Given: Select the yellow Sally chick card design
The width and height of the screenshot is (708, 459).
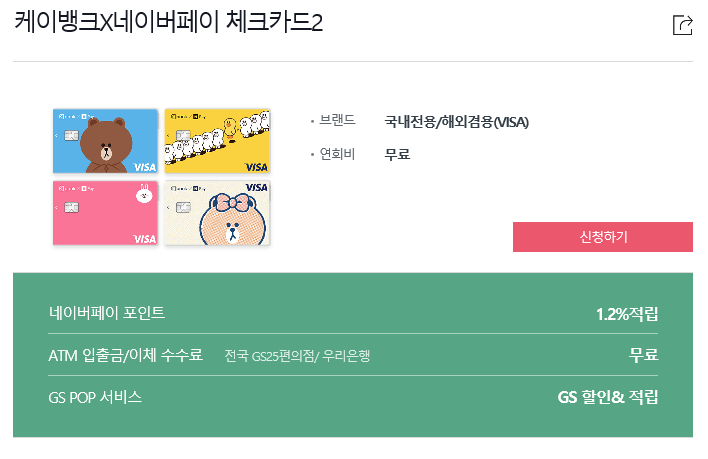Looking at the screenshot, I should coord(217,141).
